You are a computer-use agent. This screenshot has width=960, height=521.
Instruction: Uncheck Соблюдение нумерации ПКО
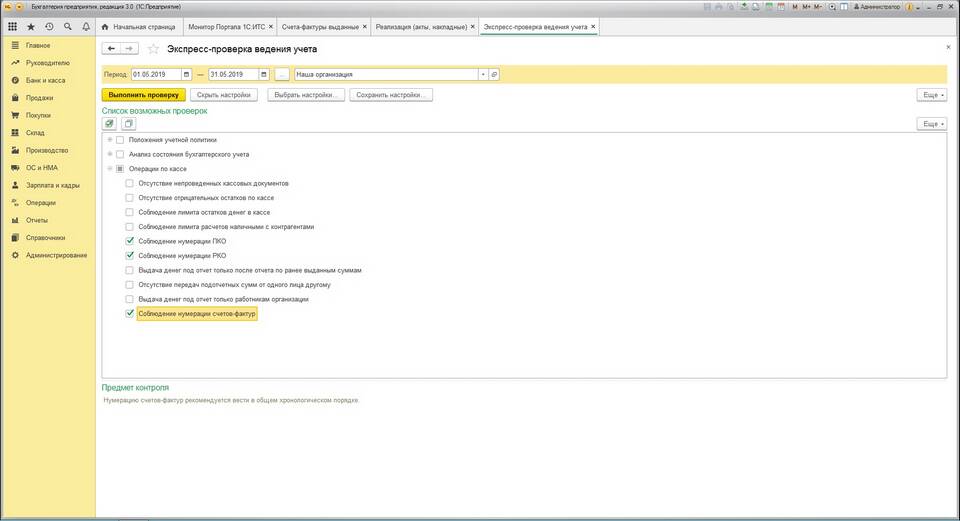[129, 241]
